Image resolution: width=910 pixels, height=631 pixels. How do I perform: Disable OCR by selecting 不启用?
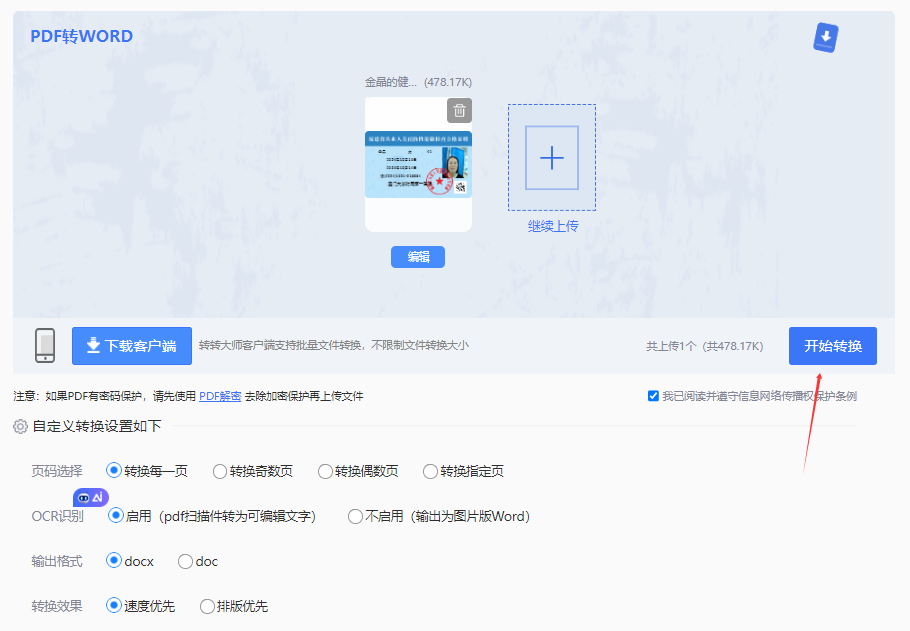tap(356, 516)
